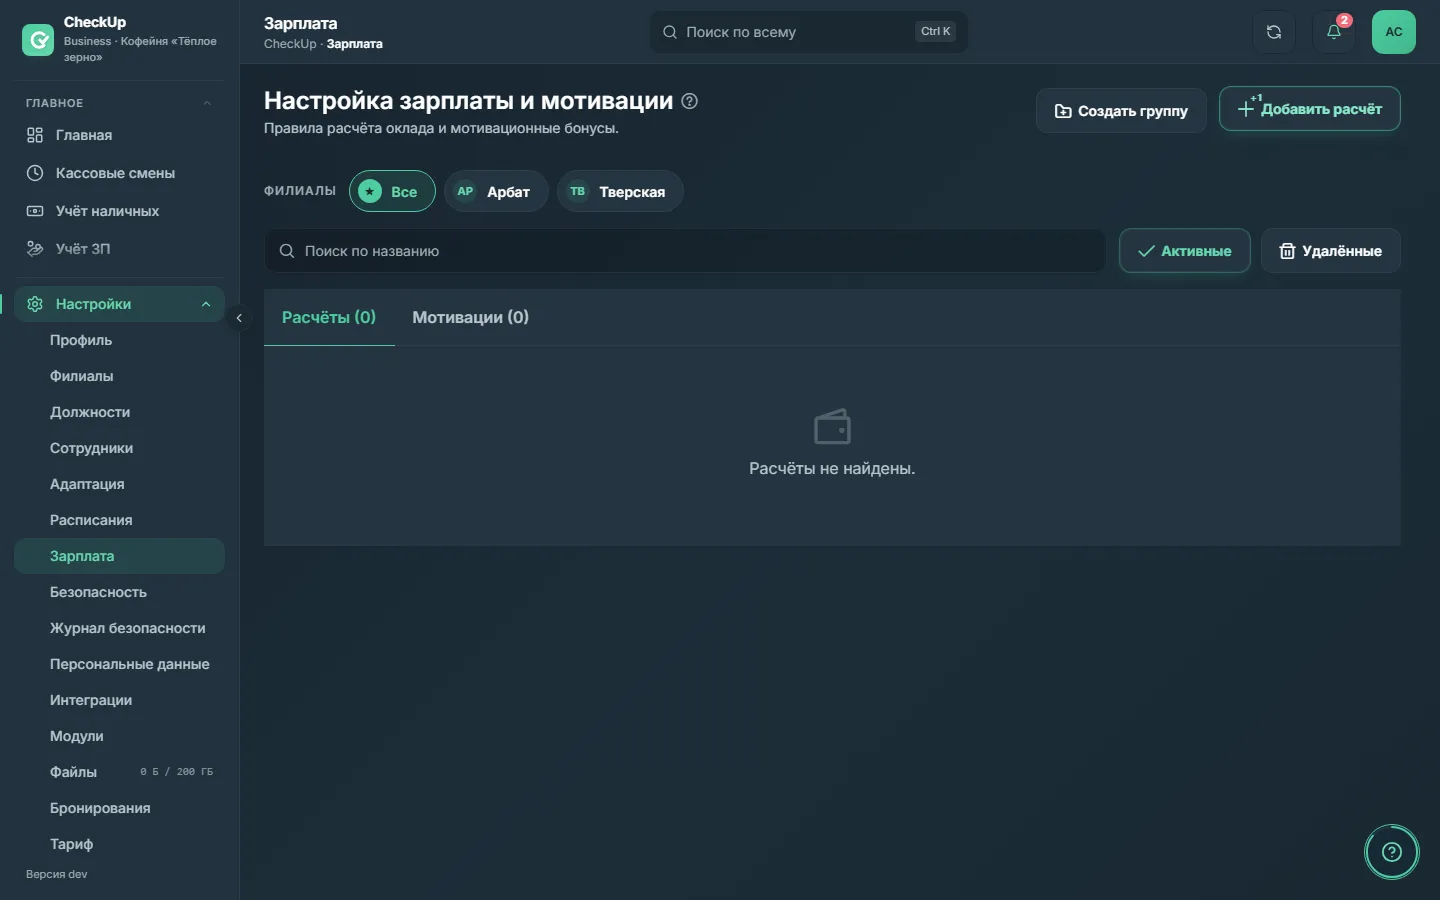Image resolution: width=1440 pixels, height=900 pixels.
Task: Open Модули settings
Action: click(x=119, y=736)
